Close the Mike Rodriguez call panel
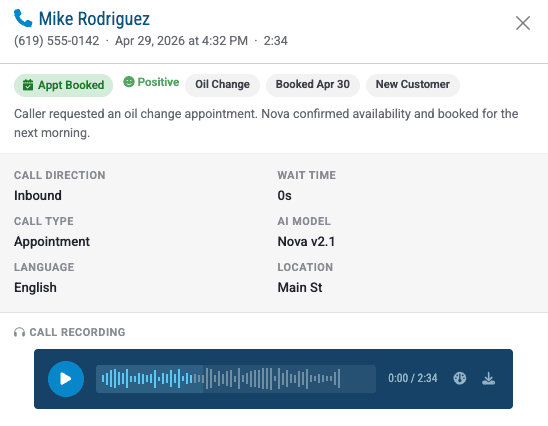Screen dimensions: 548x426 click(523, 23)
